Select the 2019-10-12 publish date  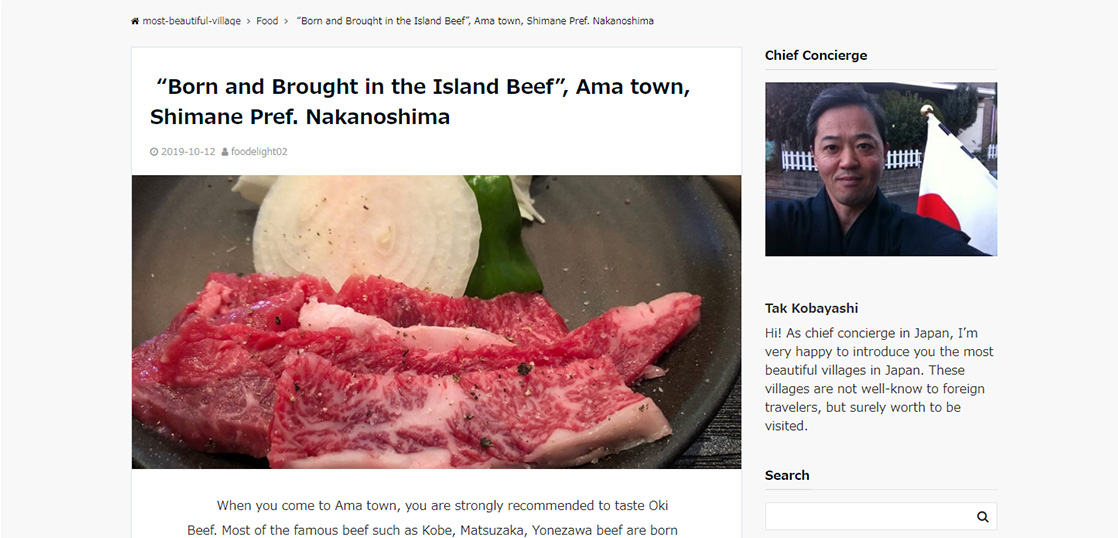coord(188,152)
